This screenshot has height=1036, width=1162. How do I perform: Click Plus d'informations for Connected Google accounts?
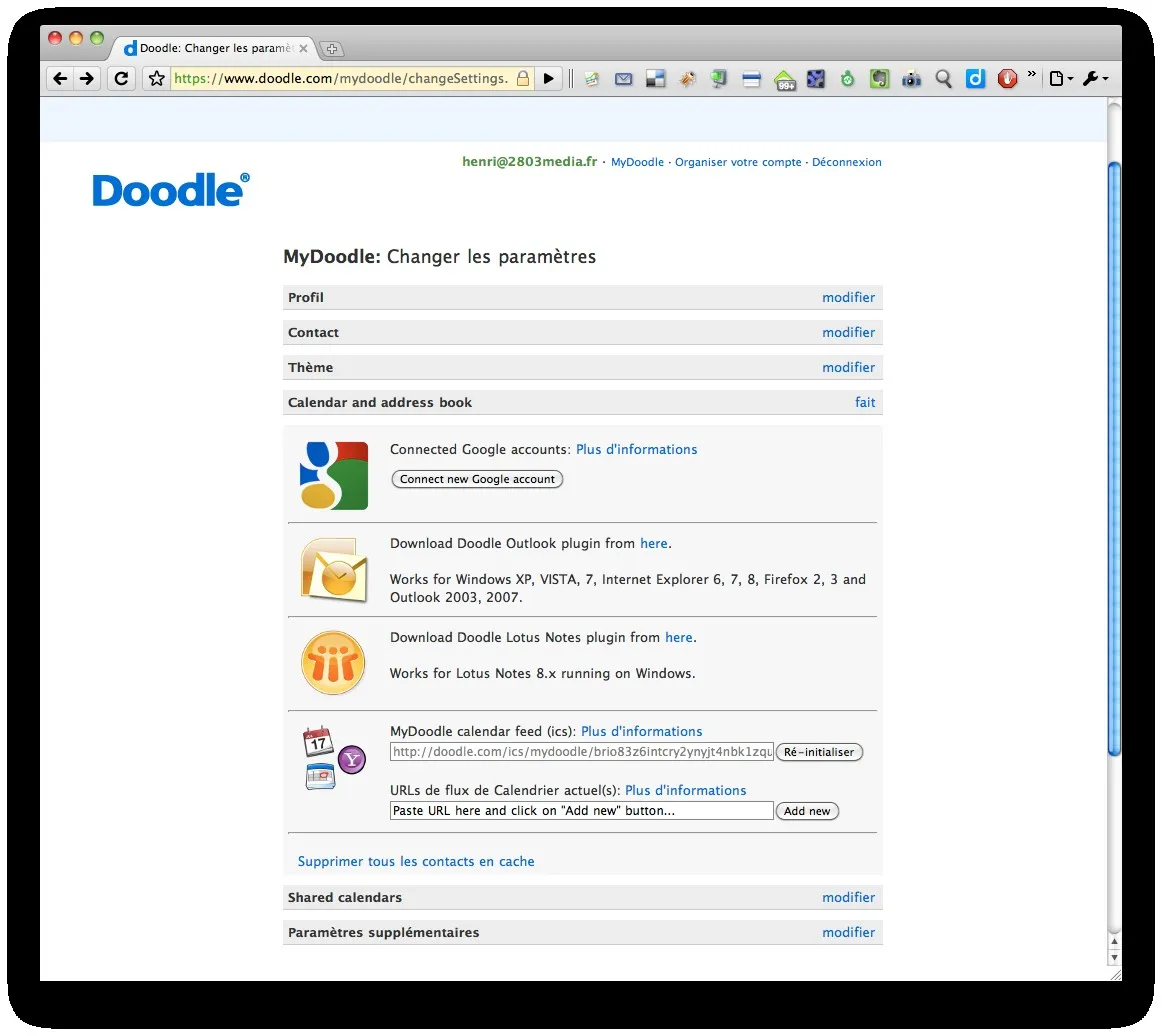point(637,450)
